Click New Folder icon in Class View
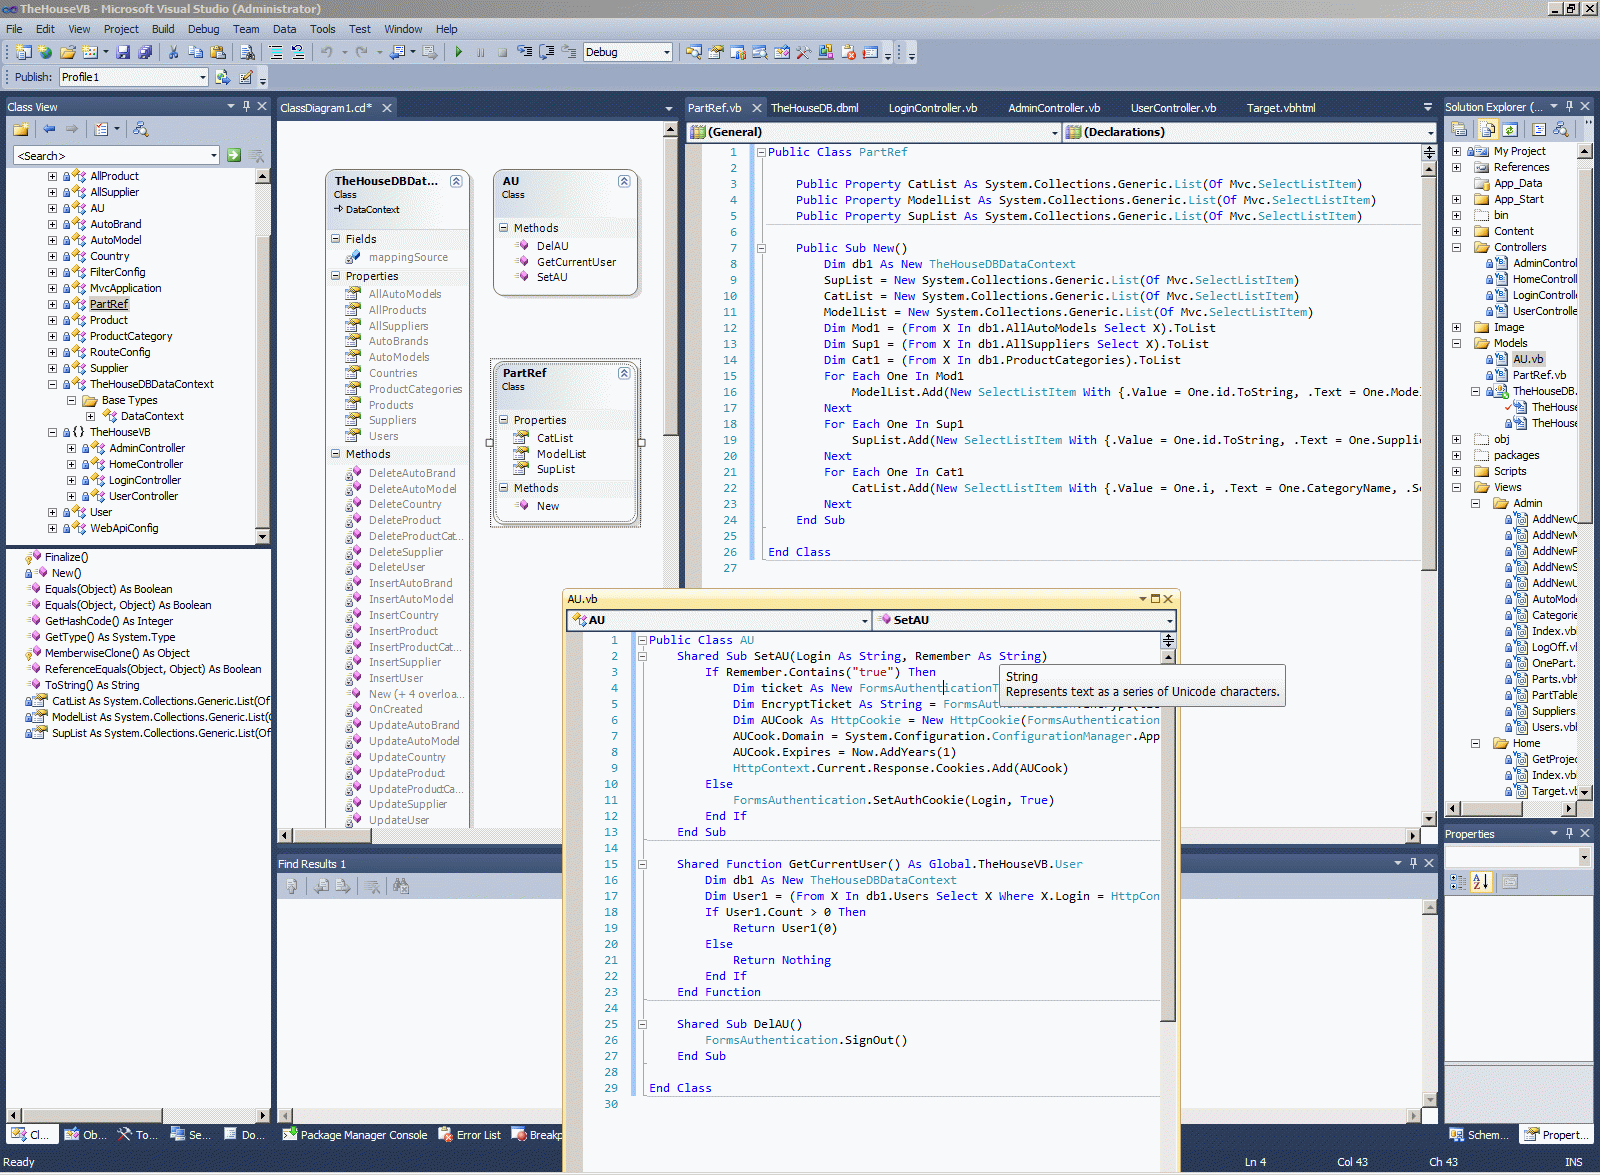This screenshot has width=1600, height=1175. pos(20,129)
